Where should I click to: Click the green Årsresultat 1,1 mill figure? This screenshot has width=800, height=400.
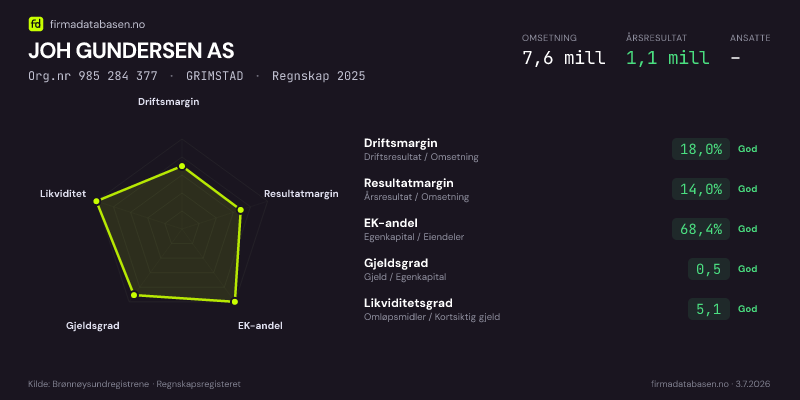click(668, 58)
